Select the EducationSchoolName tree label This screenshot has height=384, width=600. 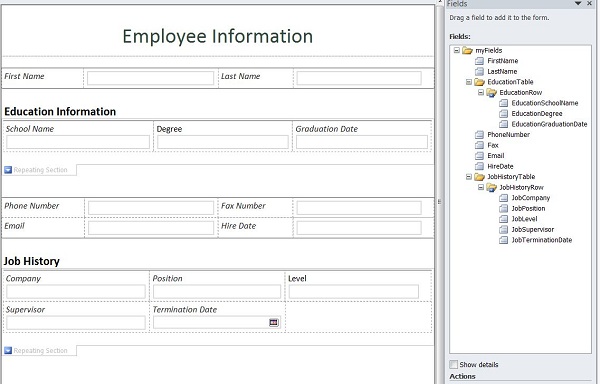click(x=545, y=103)
